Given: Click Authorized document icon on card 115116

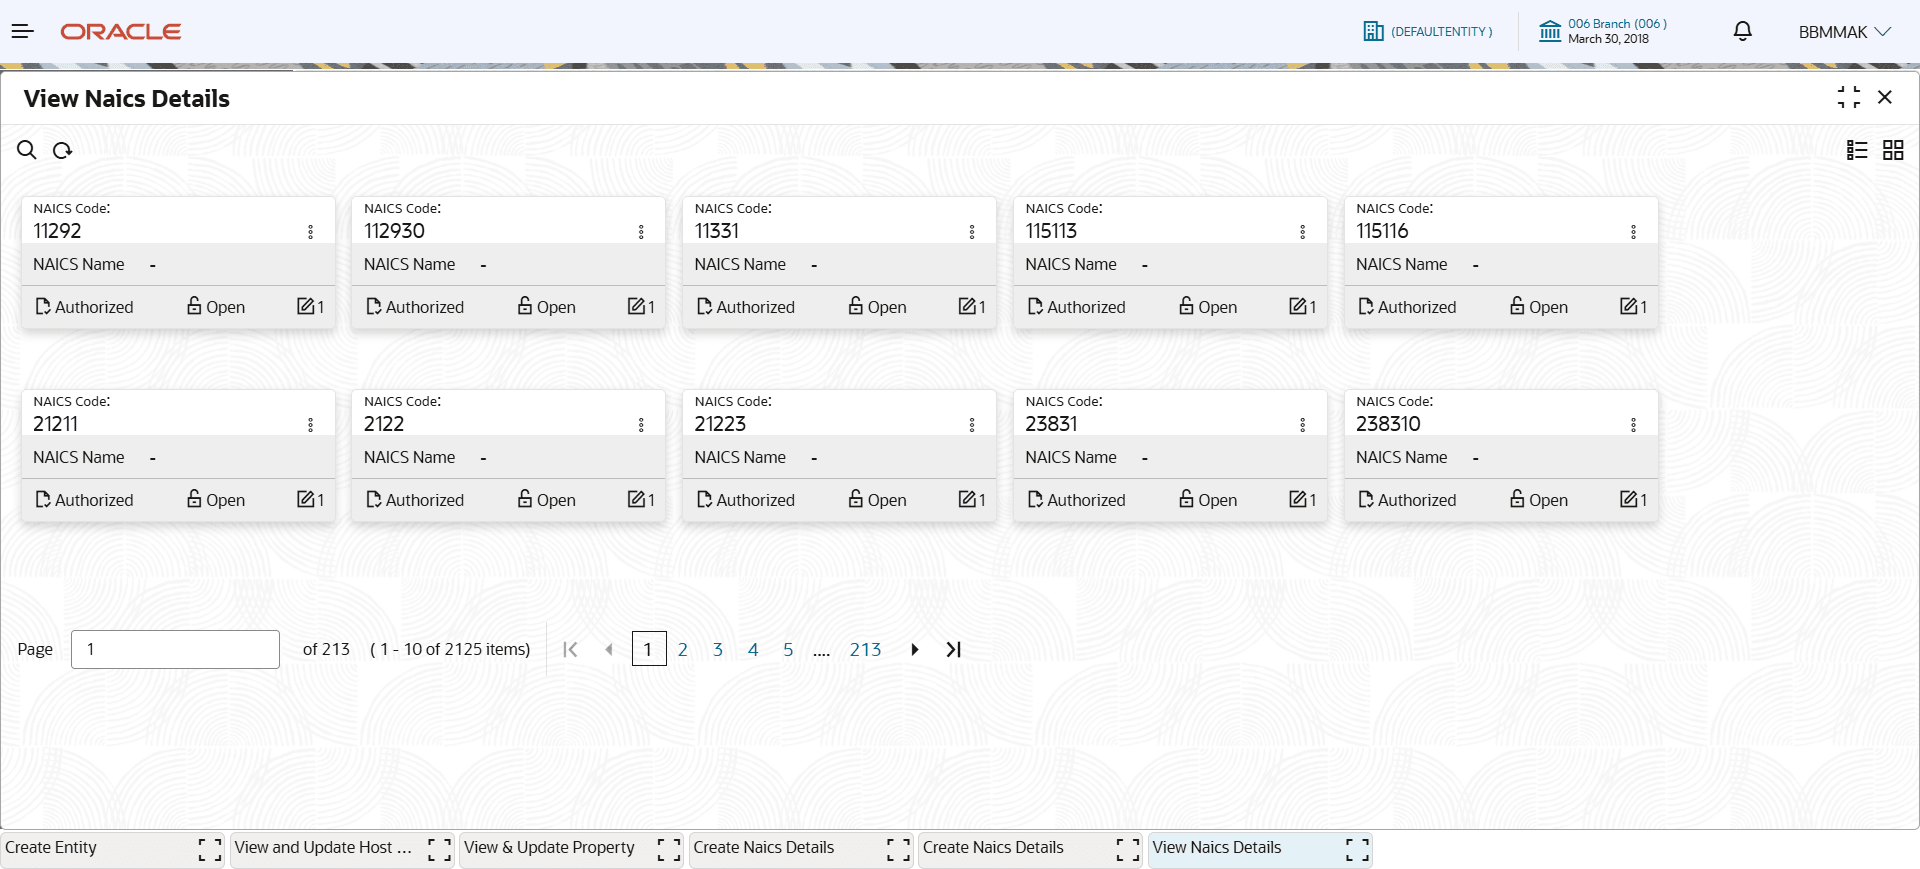Looking at the screenshot, I should point(1366,306).
